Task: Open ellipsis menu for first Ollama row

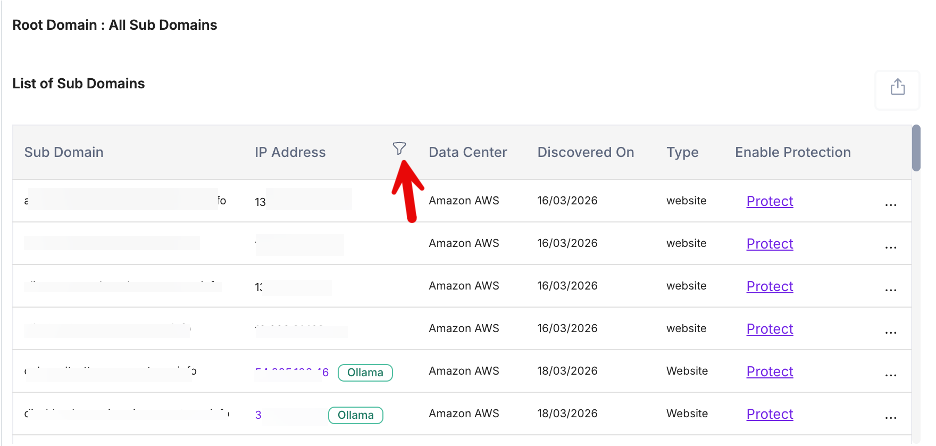Action: [890, 375]
